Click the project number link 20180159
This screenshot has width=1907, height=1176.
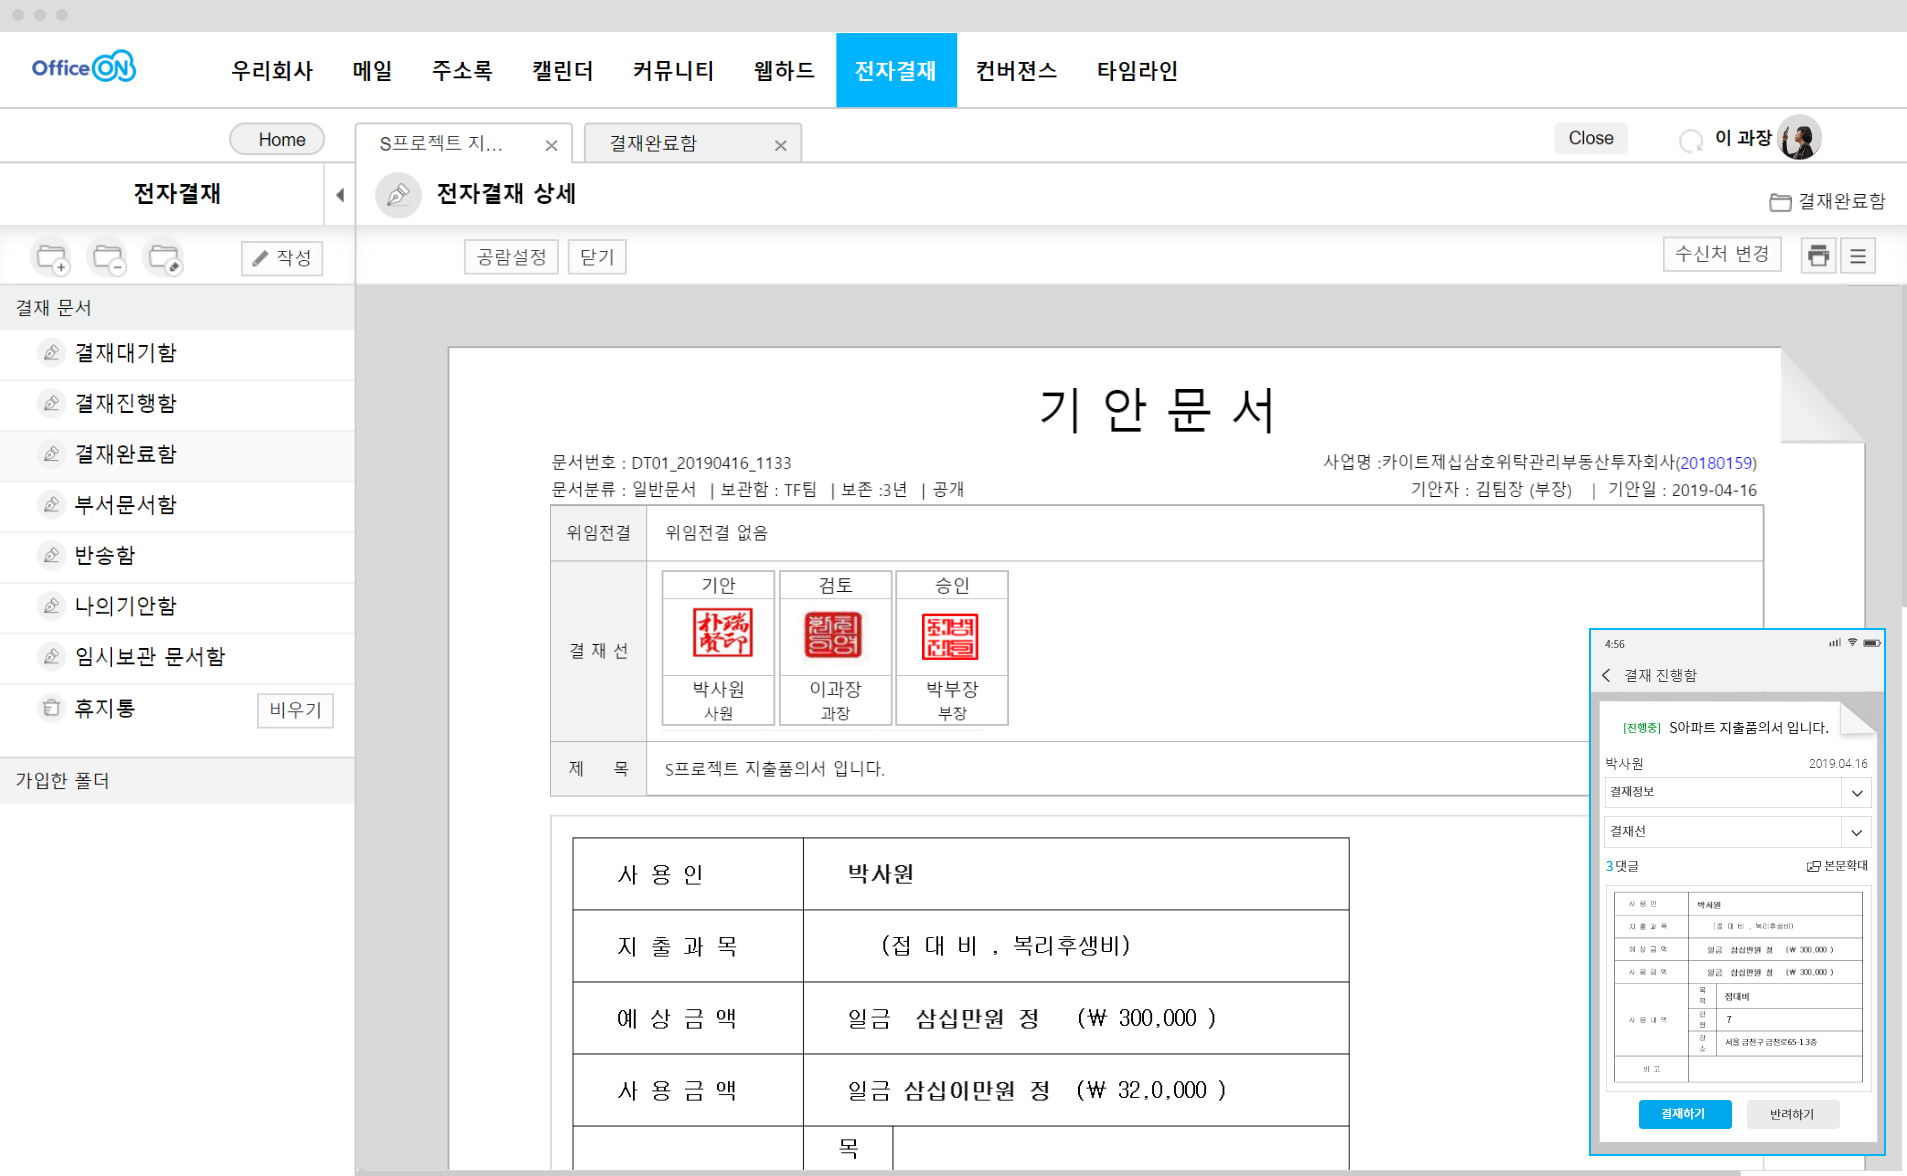pyautogui.click(x=1715, y=463)
